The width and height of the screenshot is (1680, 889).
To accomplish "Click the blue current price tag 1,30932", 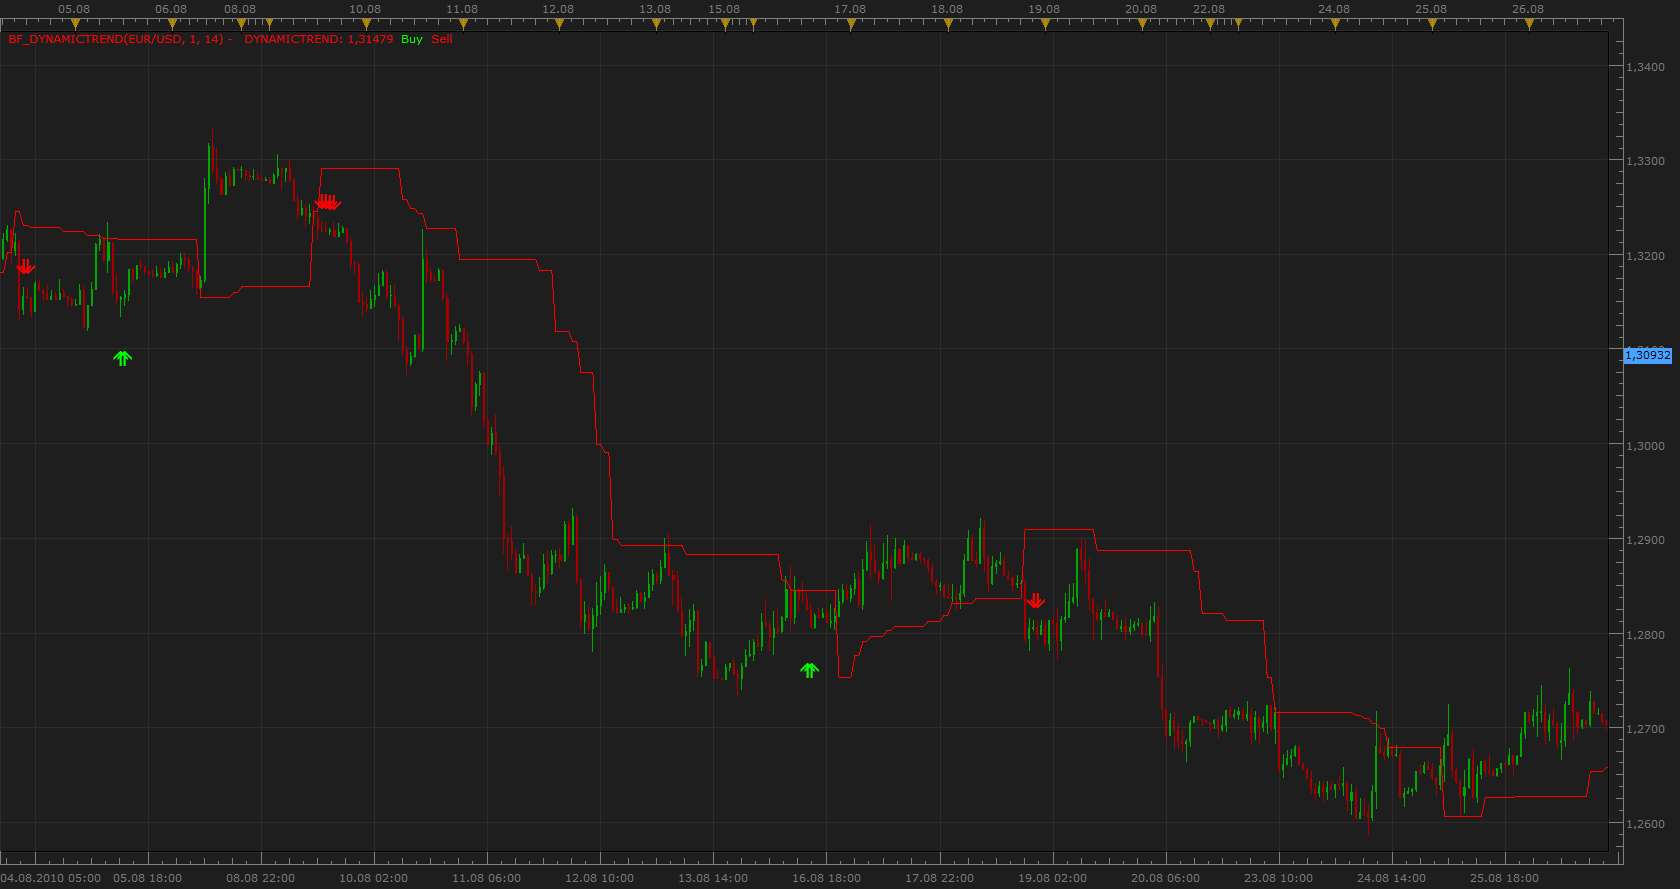I will [x=1648, y=355].
